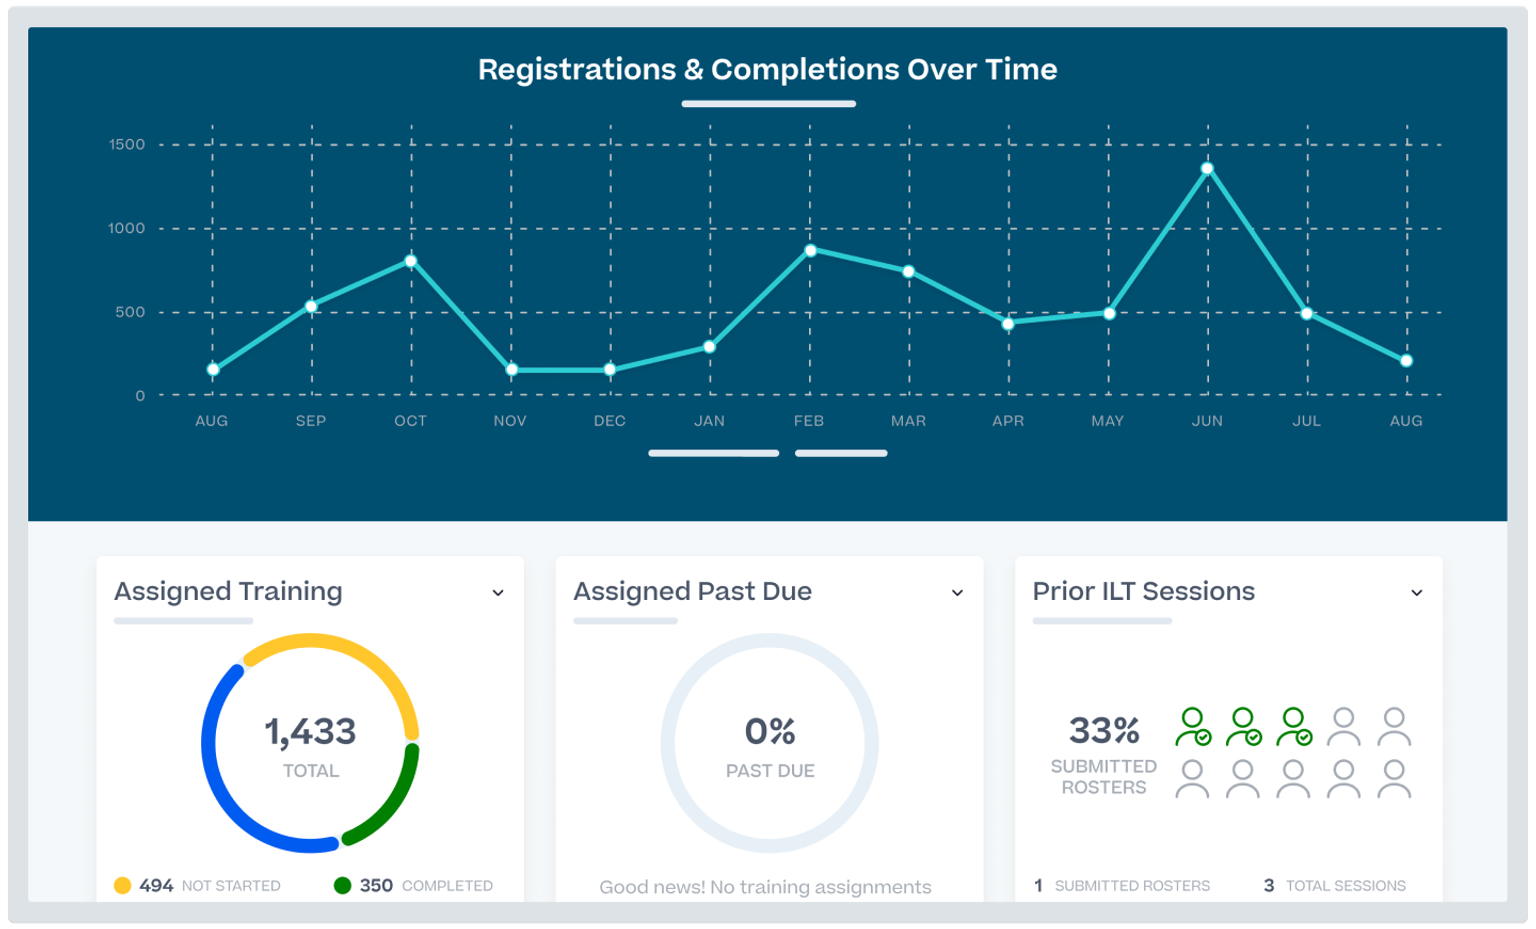Select the FEB data point near 870

click(811, 251)
